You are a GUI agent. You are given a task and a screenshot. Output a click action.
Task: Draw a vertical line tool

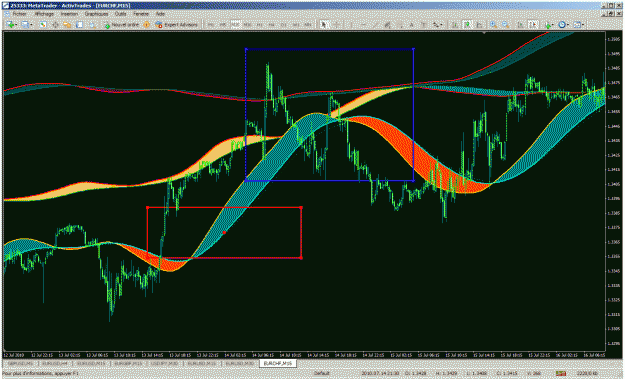(351, 25)
